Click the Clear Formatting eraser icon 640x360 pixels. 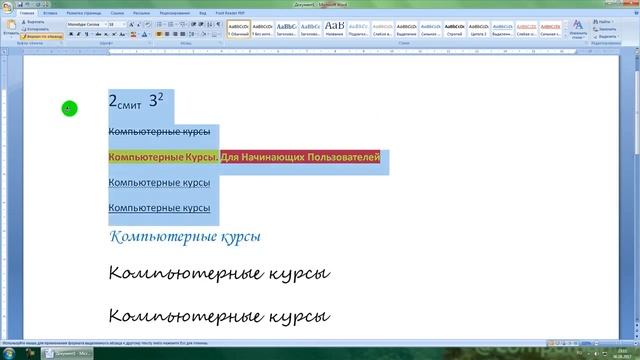point(148,24)
